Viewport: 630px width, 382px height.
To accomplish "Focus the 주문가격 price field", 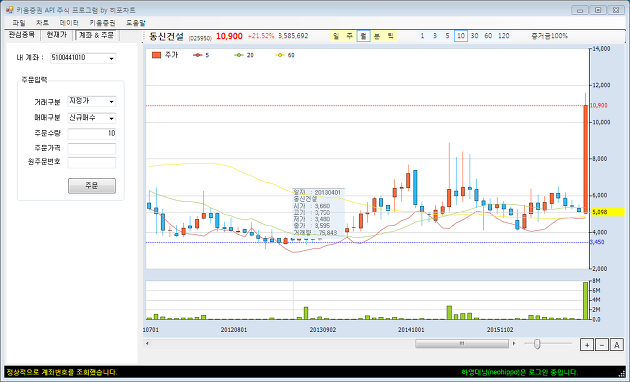I will point(92,149).
